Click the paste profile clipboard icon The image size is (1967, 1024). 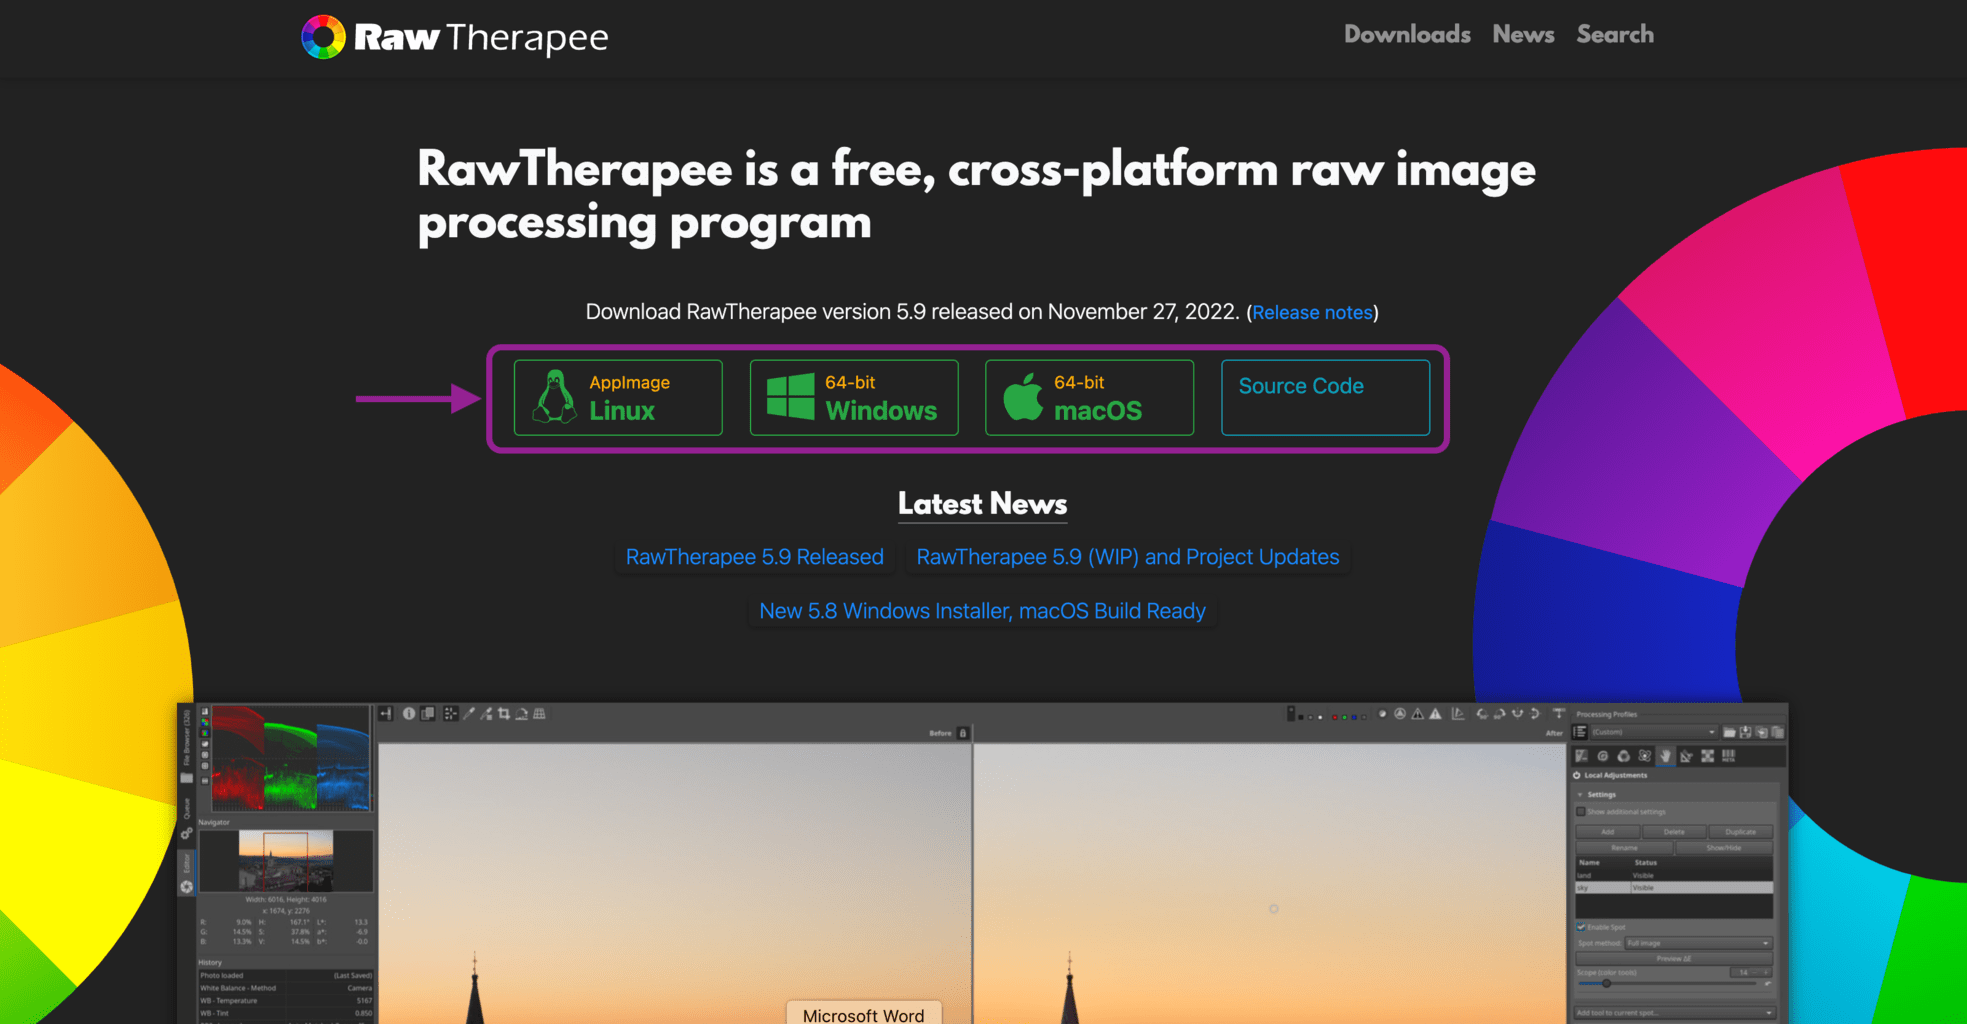[x=1778, y=732]
